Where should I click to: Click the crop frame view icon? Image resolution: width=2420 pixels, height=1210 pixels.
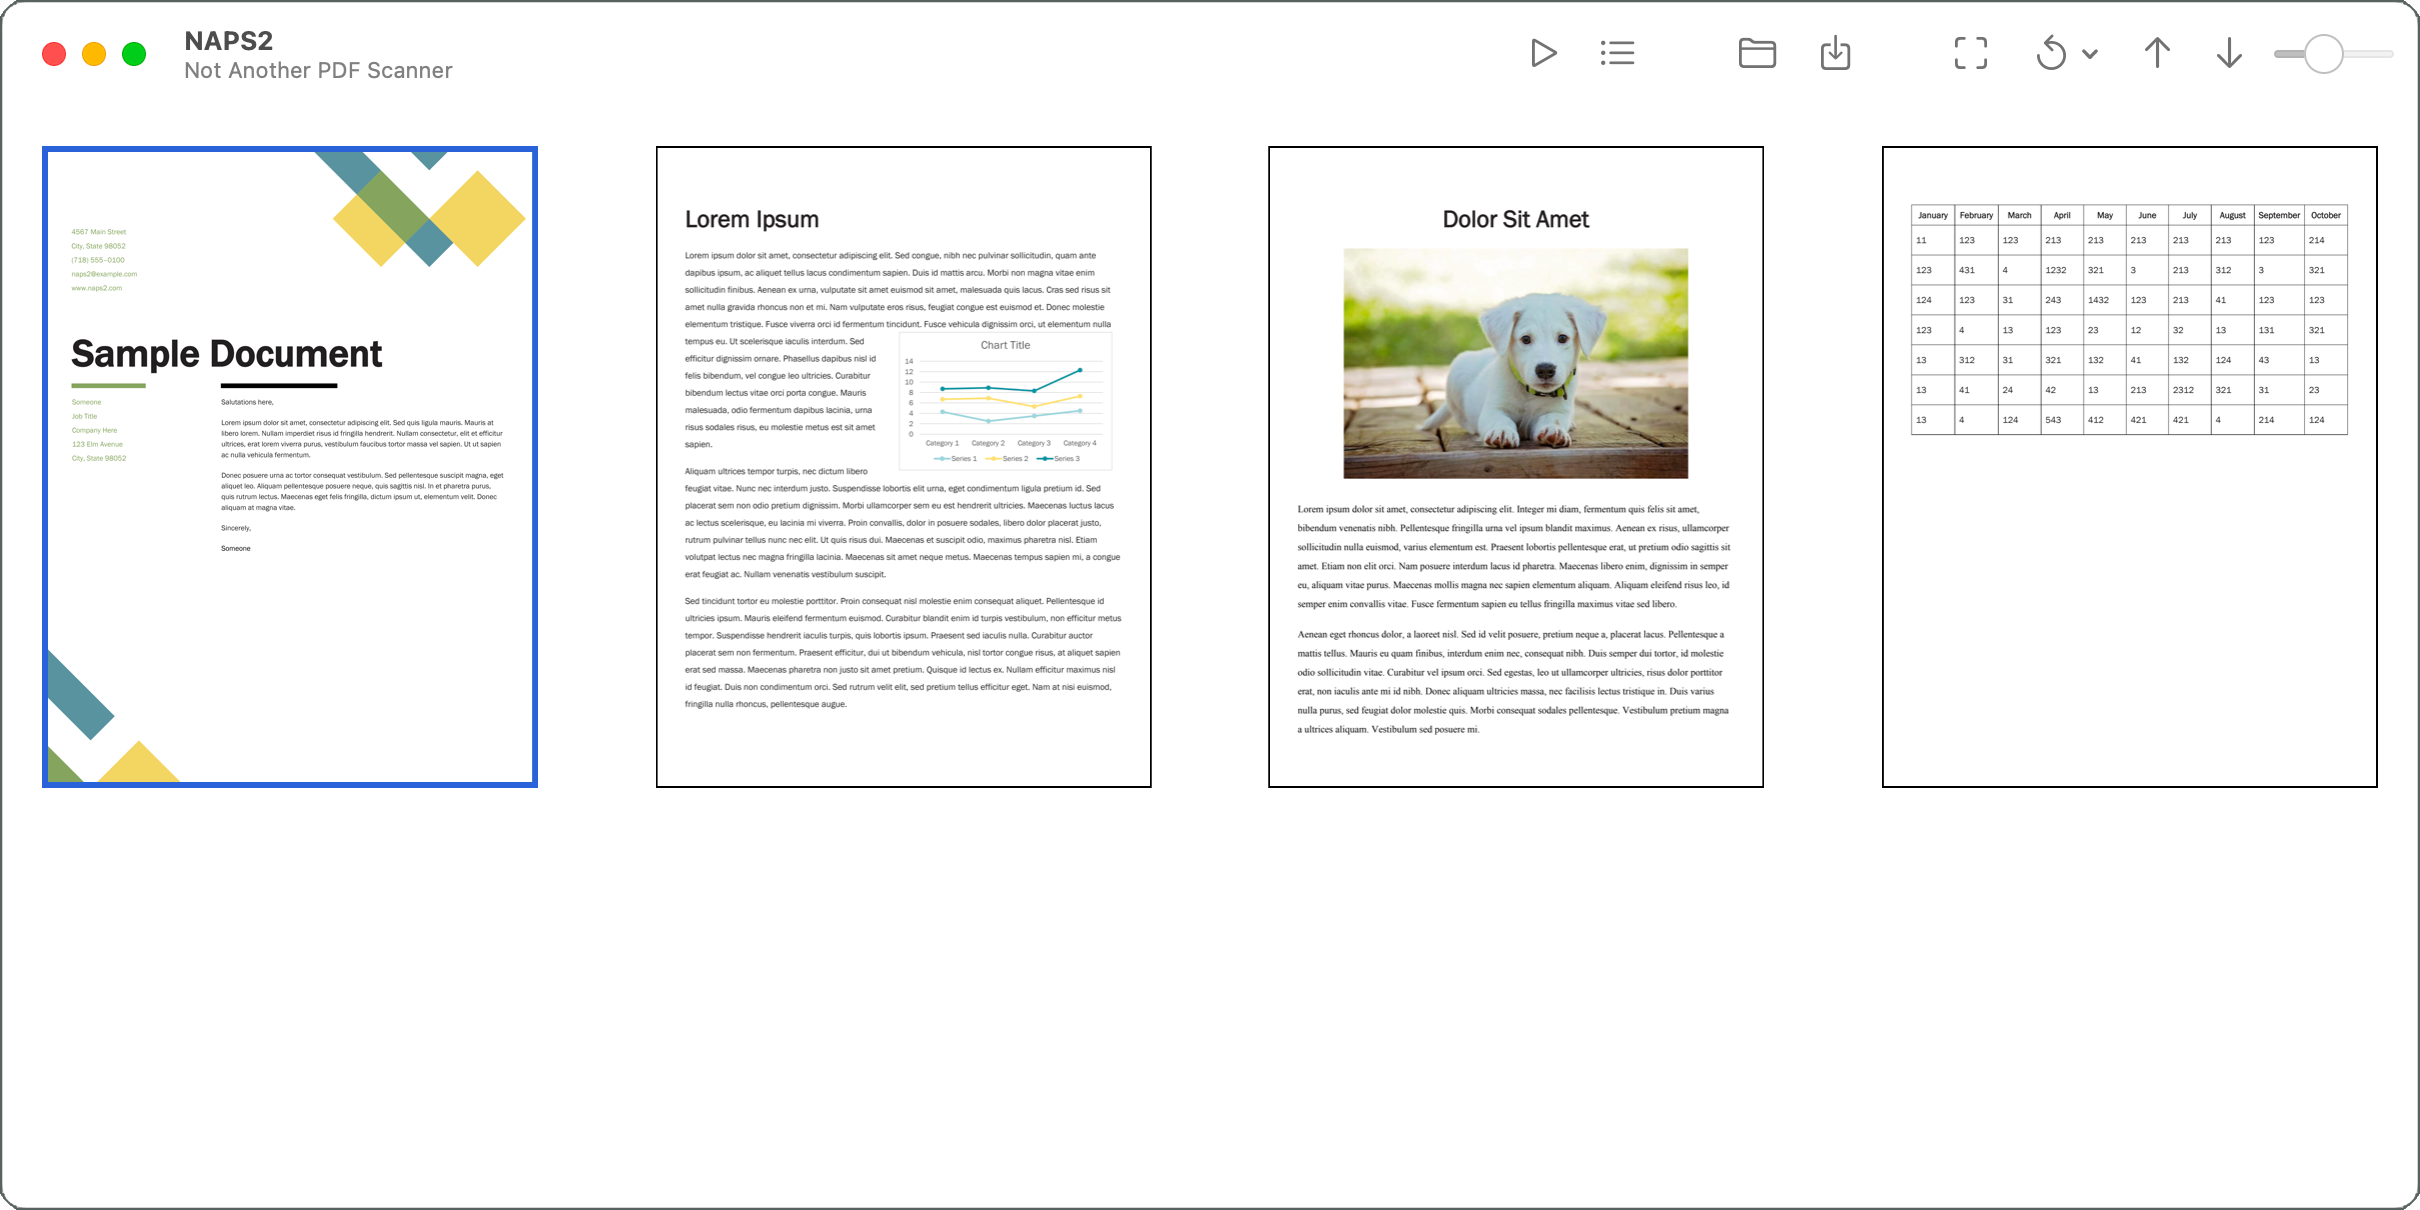[1970, 53]
